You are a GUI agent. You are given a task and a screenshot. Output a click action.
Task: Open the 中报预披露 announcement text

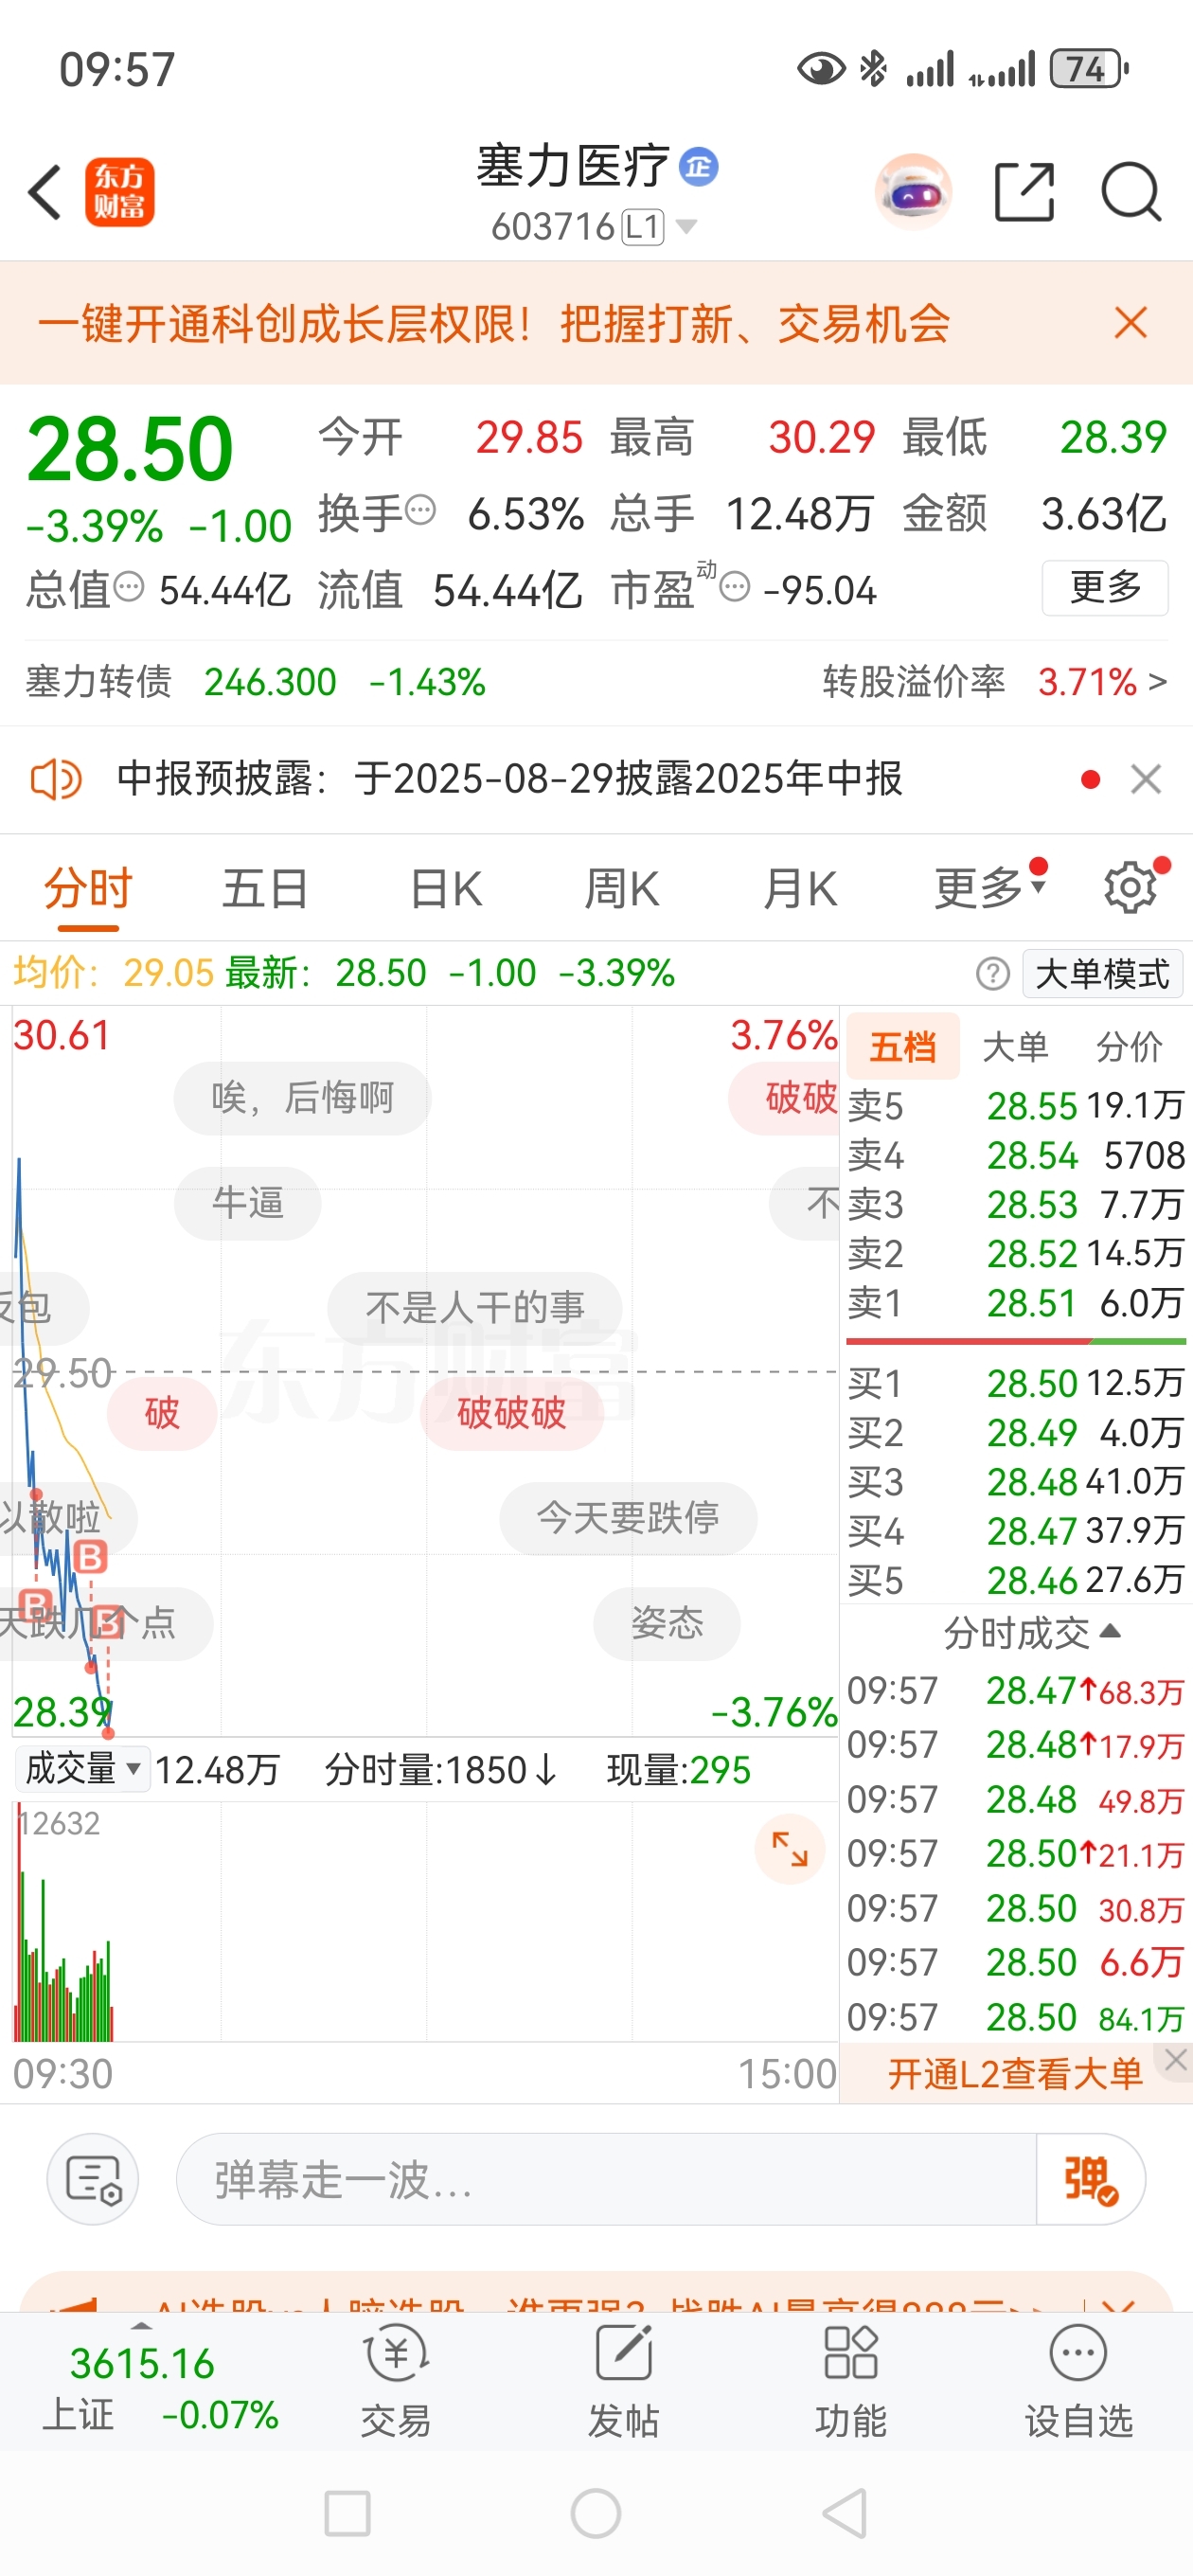pos(509,779)
